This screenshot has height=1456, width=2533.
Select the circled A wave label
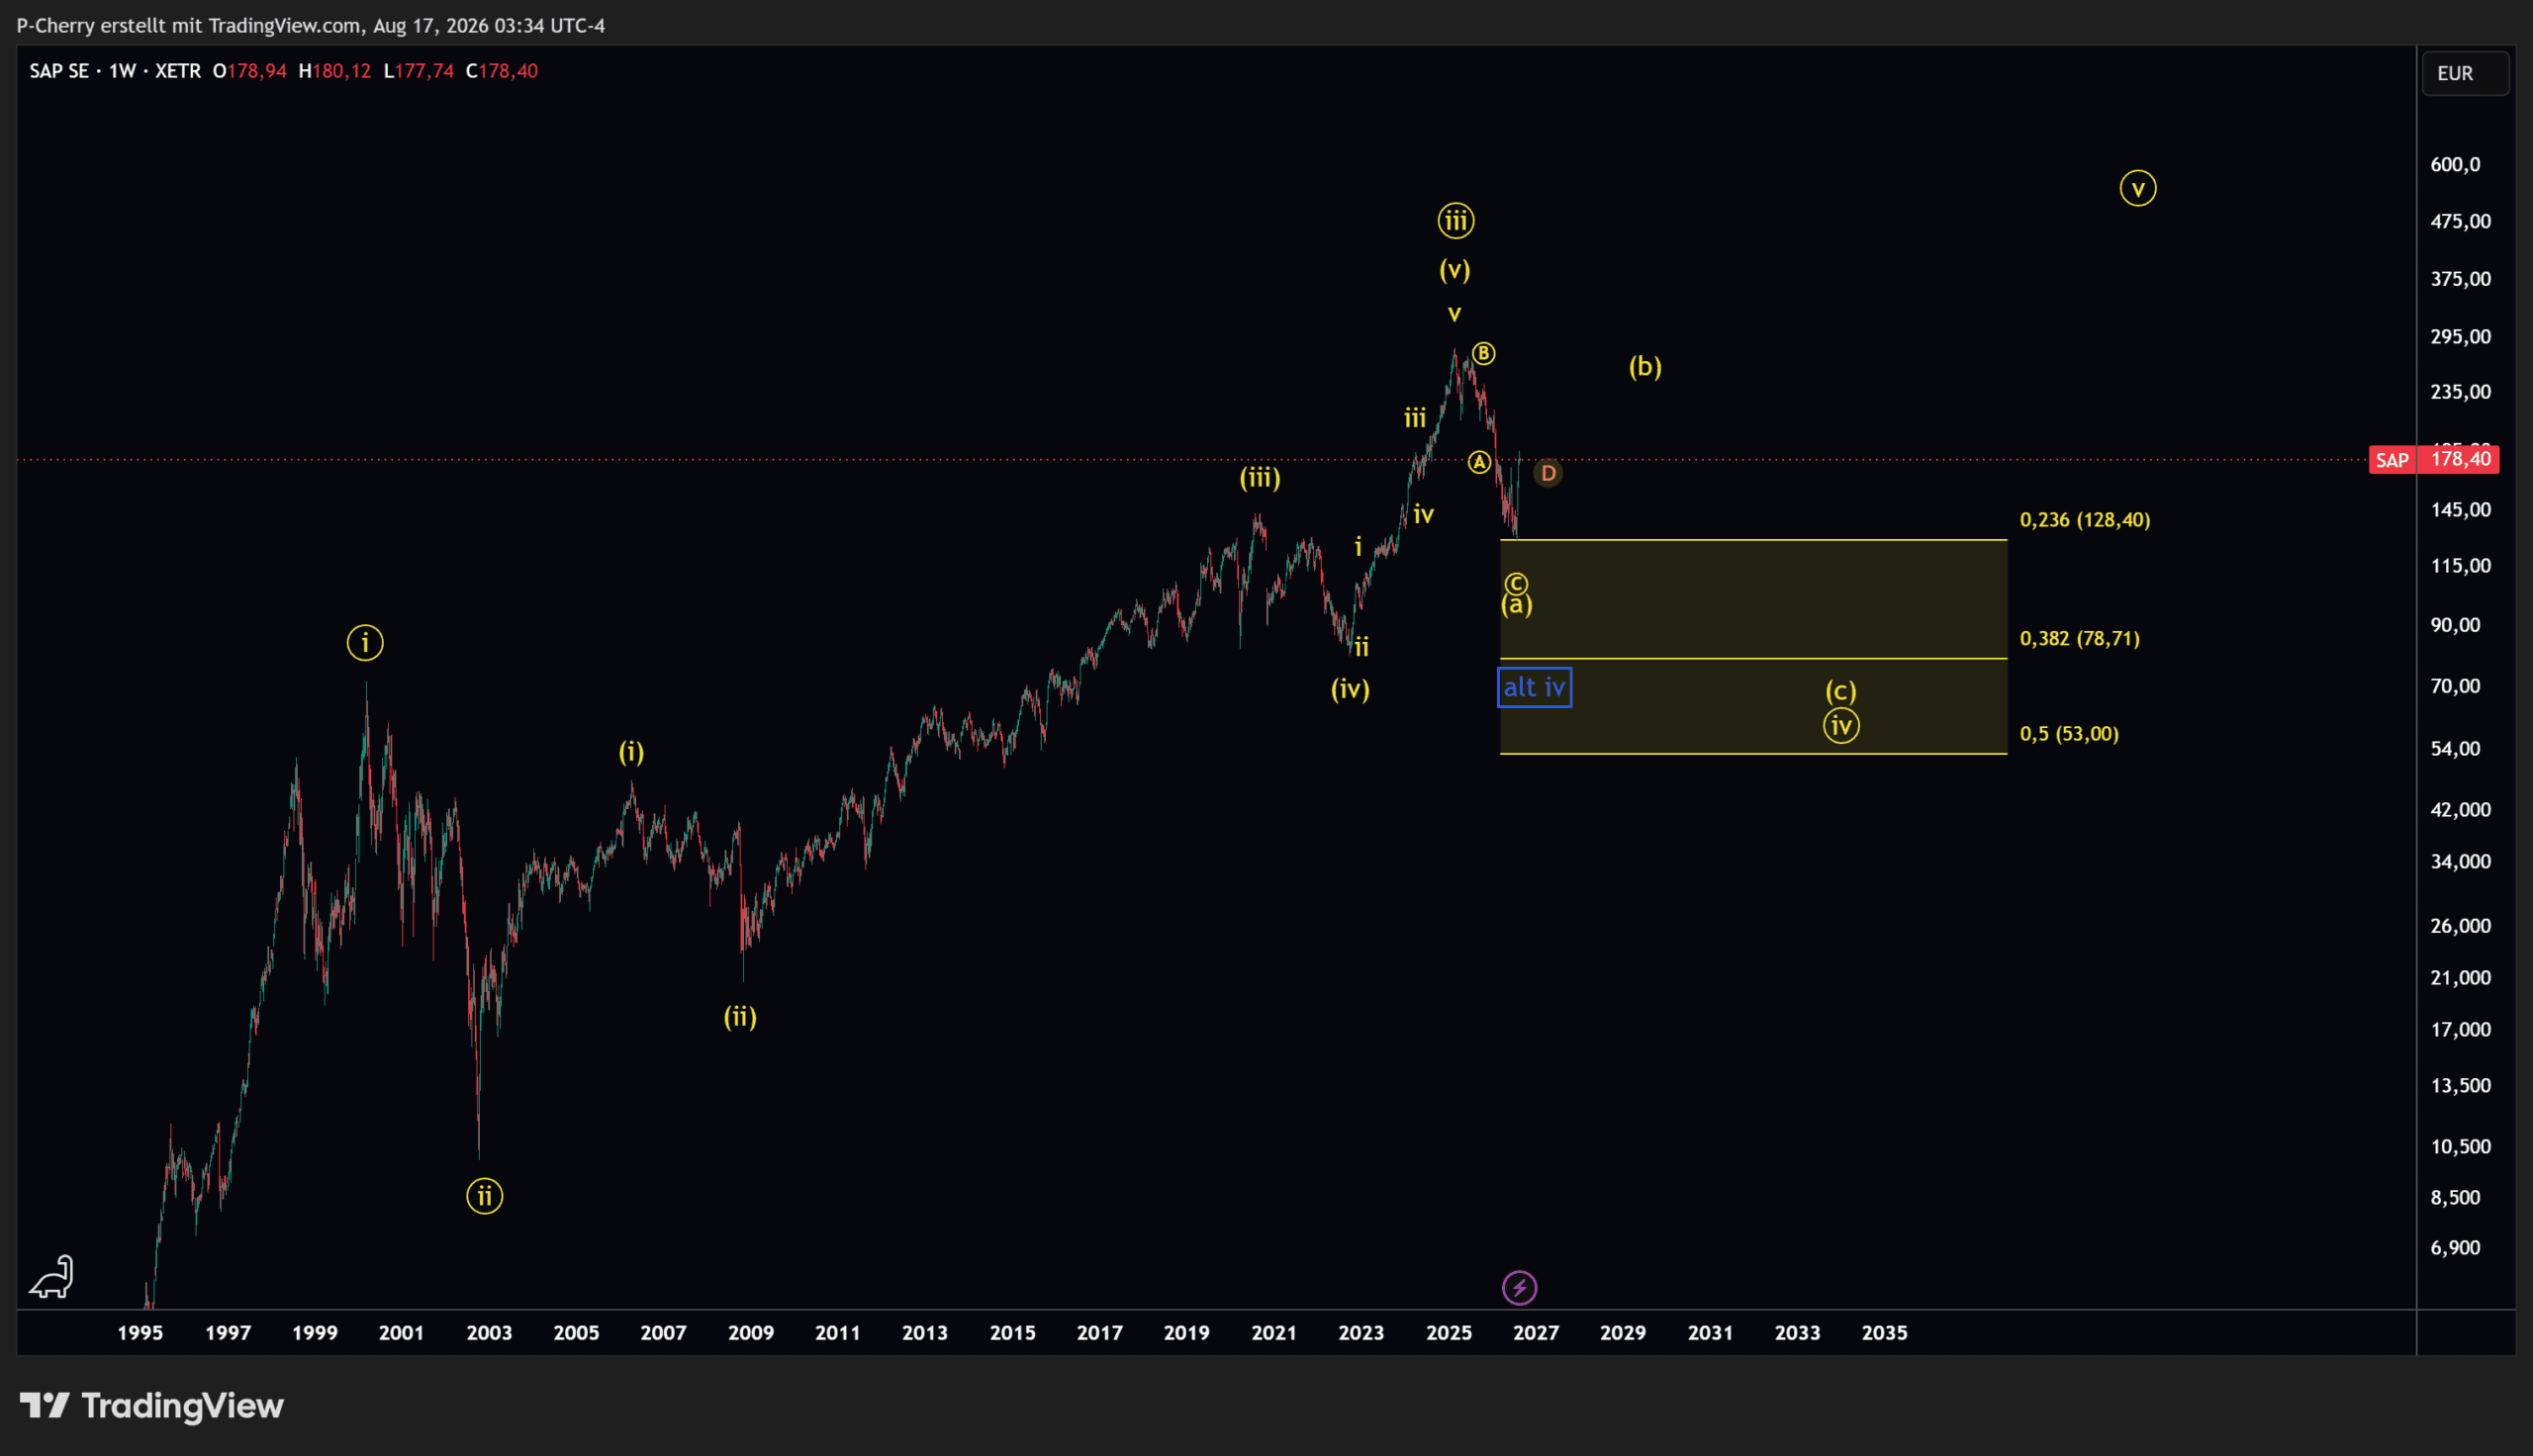[x=1479, y=462]
